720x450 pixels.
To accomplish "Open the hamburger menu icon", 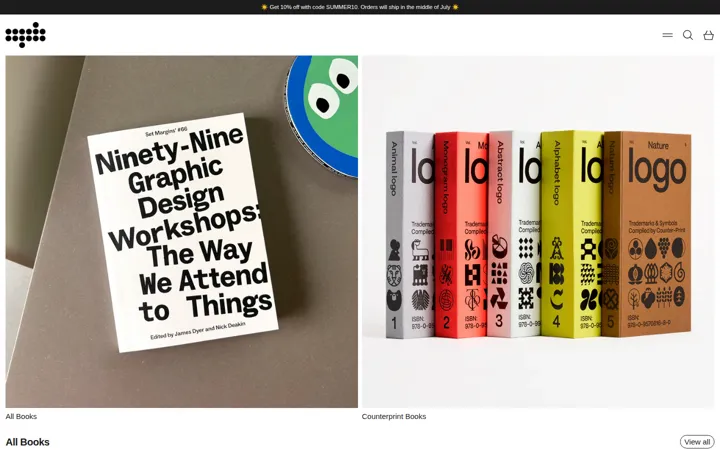I will [667, 35].
